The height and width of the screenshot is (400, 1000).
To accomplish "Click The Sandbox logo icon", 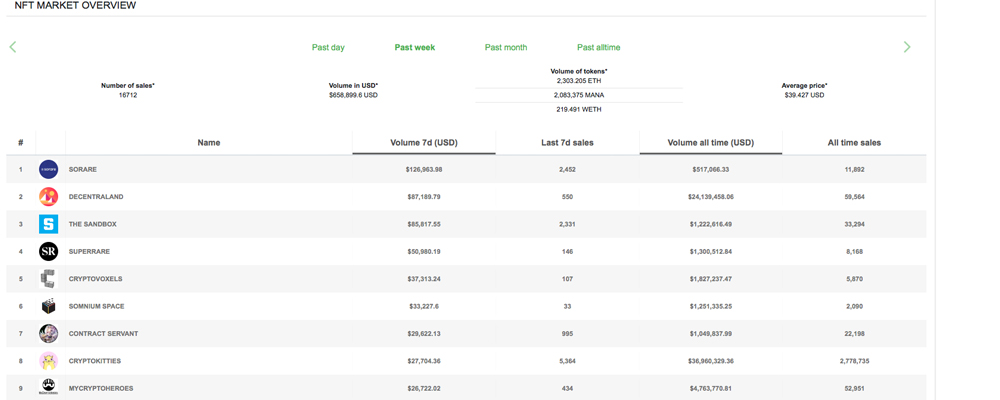I will click(48, 224).
